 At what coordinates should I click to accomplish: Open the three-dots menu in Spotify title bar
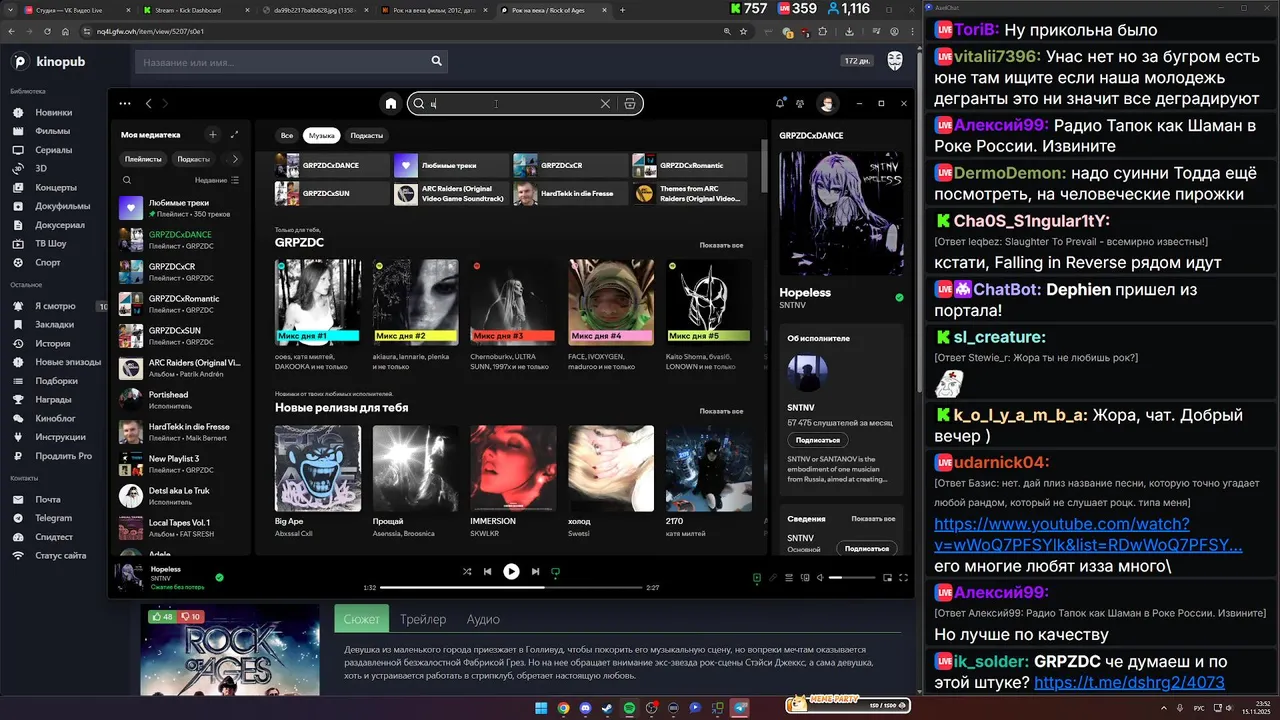(x=125, y=103)
